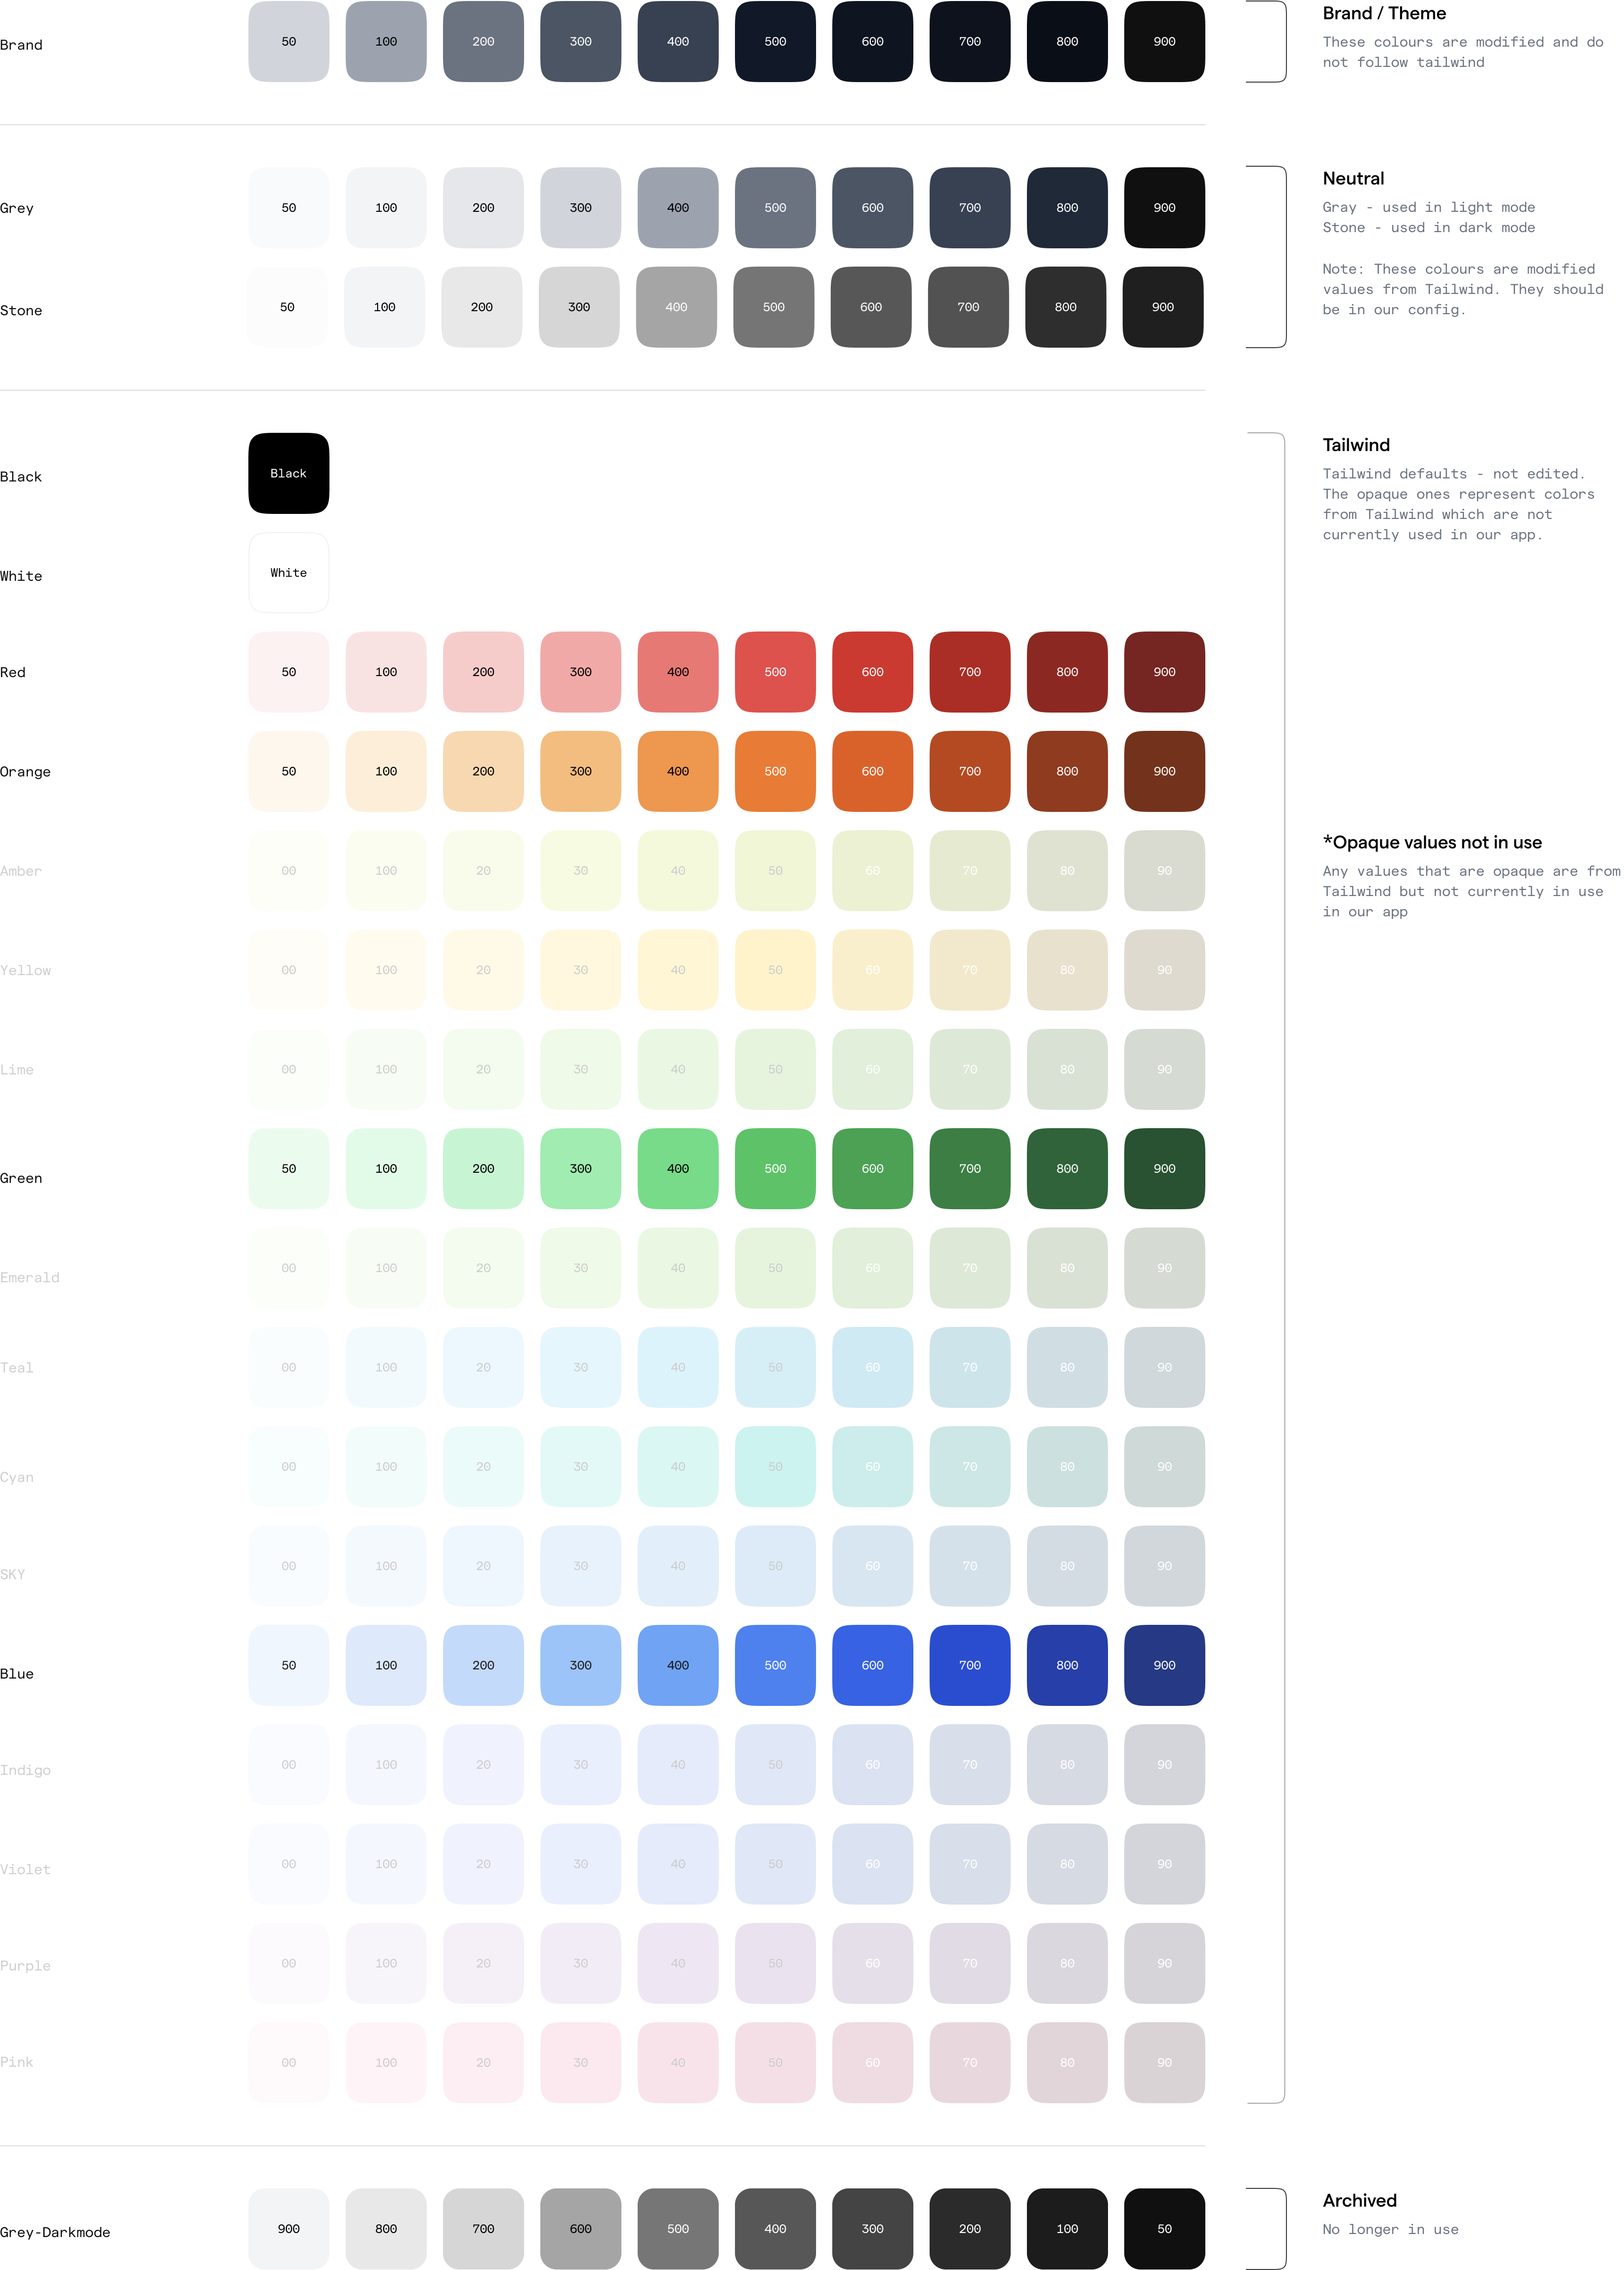1624x2270 pixels.
Task: Click the Grey-Darkmode 900 swatch
Action: pos(288,2229)
